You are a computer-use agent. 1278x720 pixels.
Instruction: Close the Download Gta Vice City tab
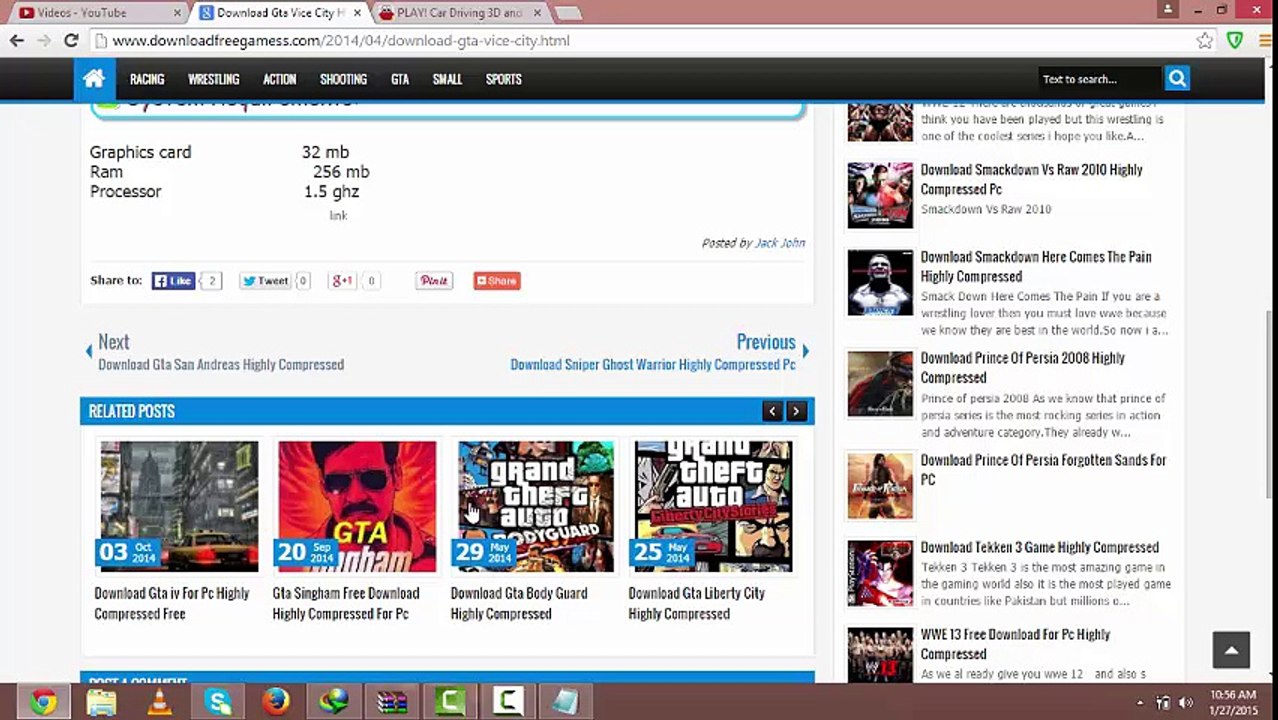click(x=357, y=13)
